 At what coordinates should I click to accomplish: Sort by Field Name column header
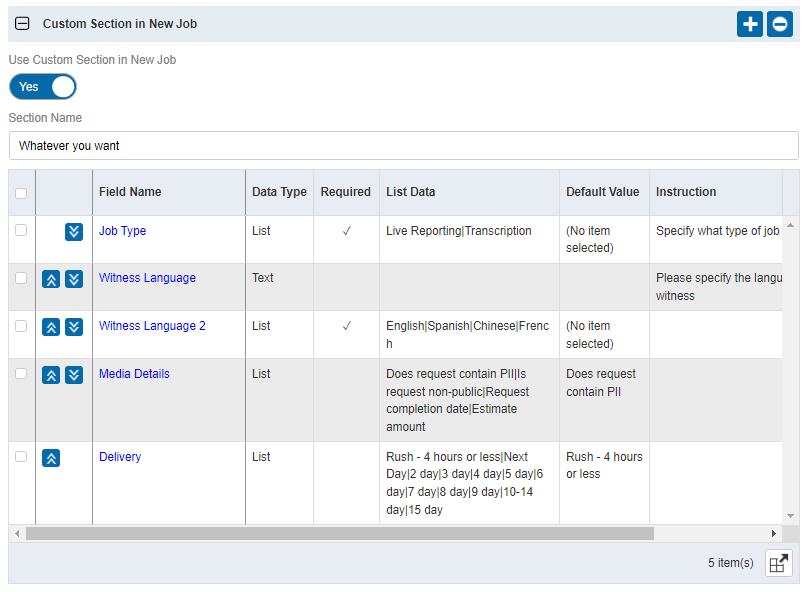(130, 192)
